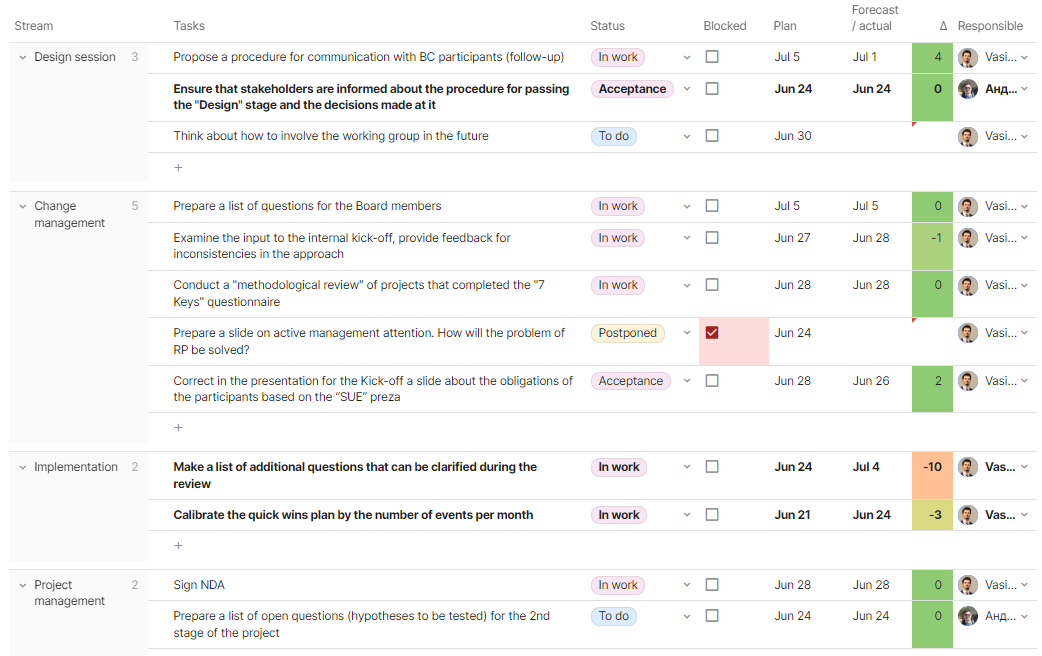Collapse the Implementation stream

23,468
